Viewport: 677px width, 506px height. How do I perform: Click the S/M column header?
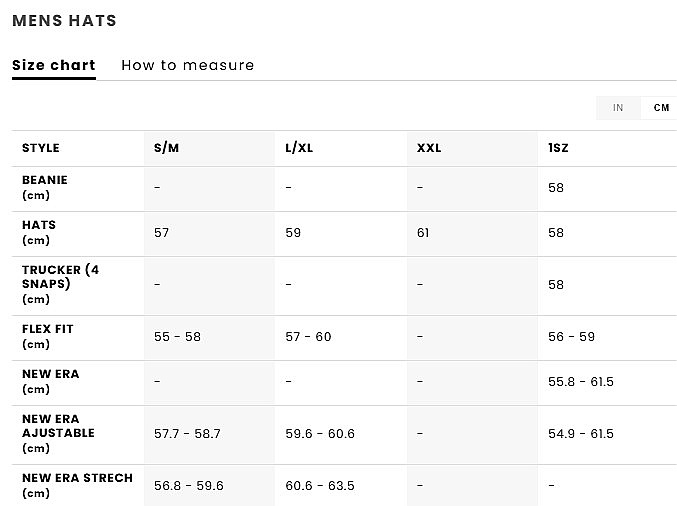(x=167, y=148)
